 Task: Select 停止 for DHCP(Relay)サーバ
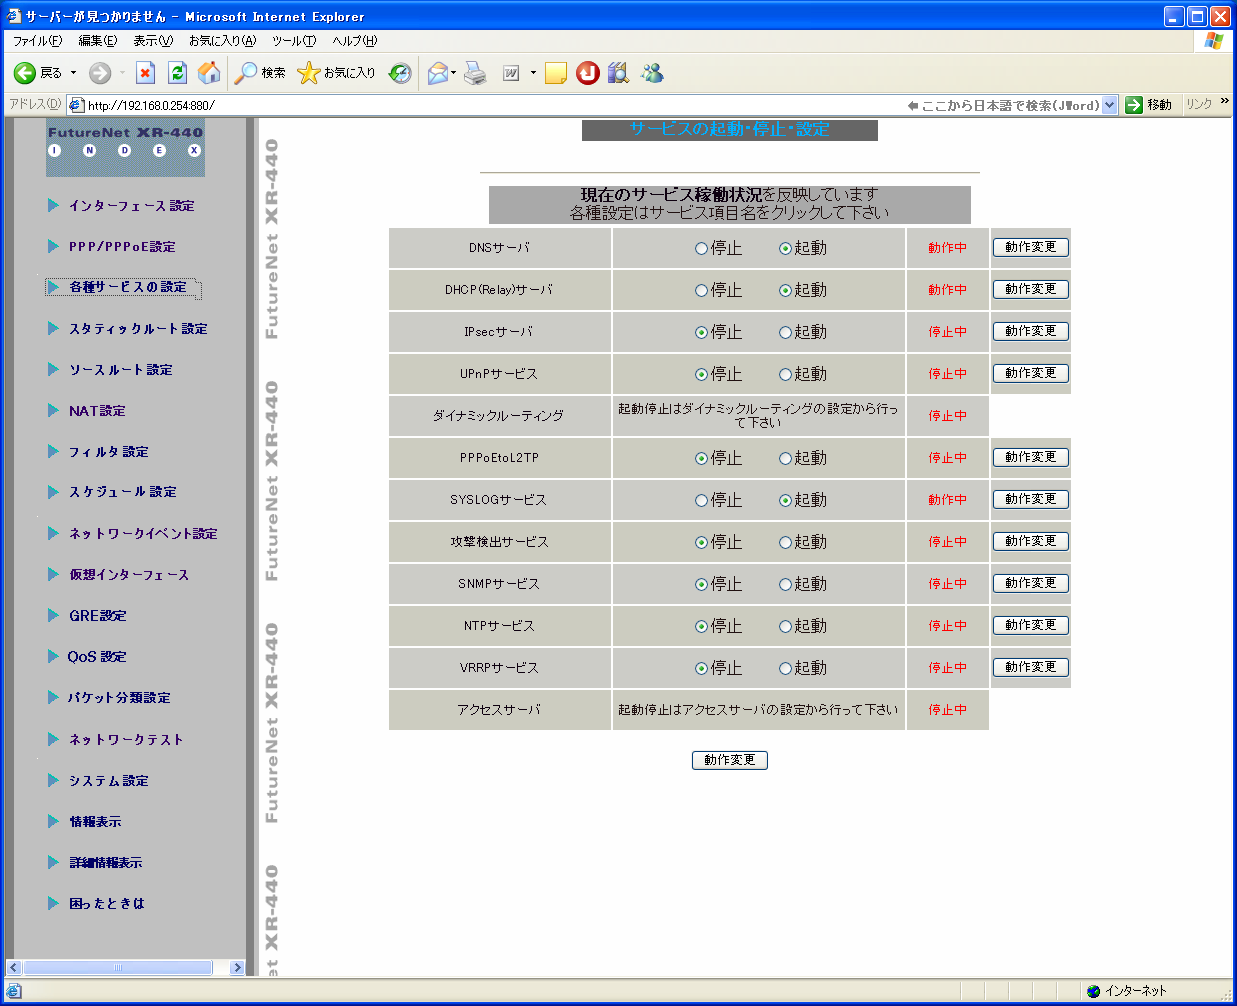click(x=701, y=290)
